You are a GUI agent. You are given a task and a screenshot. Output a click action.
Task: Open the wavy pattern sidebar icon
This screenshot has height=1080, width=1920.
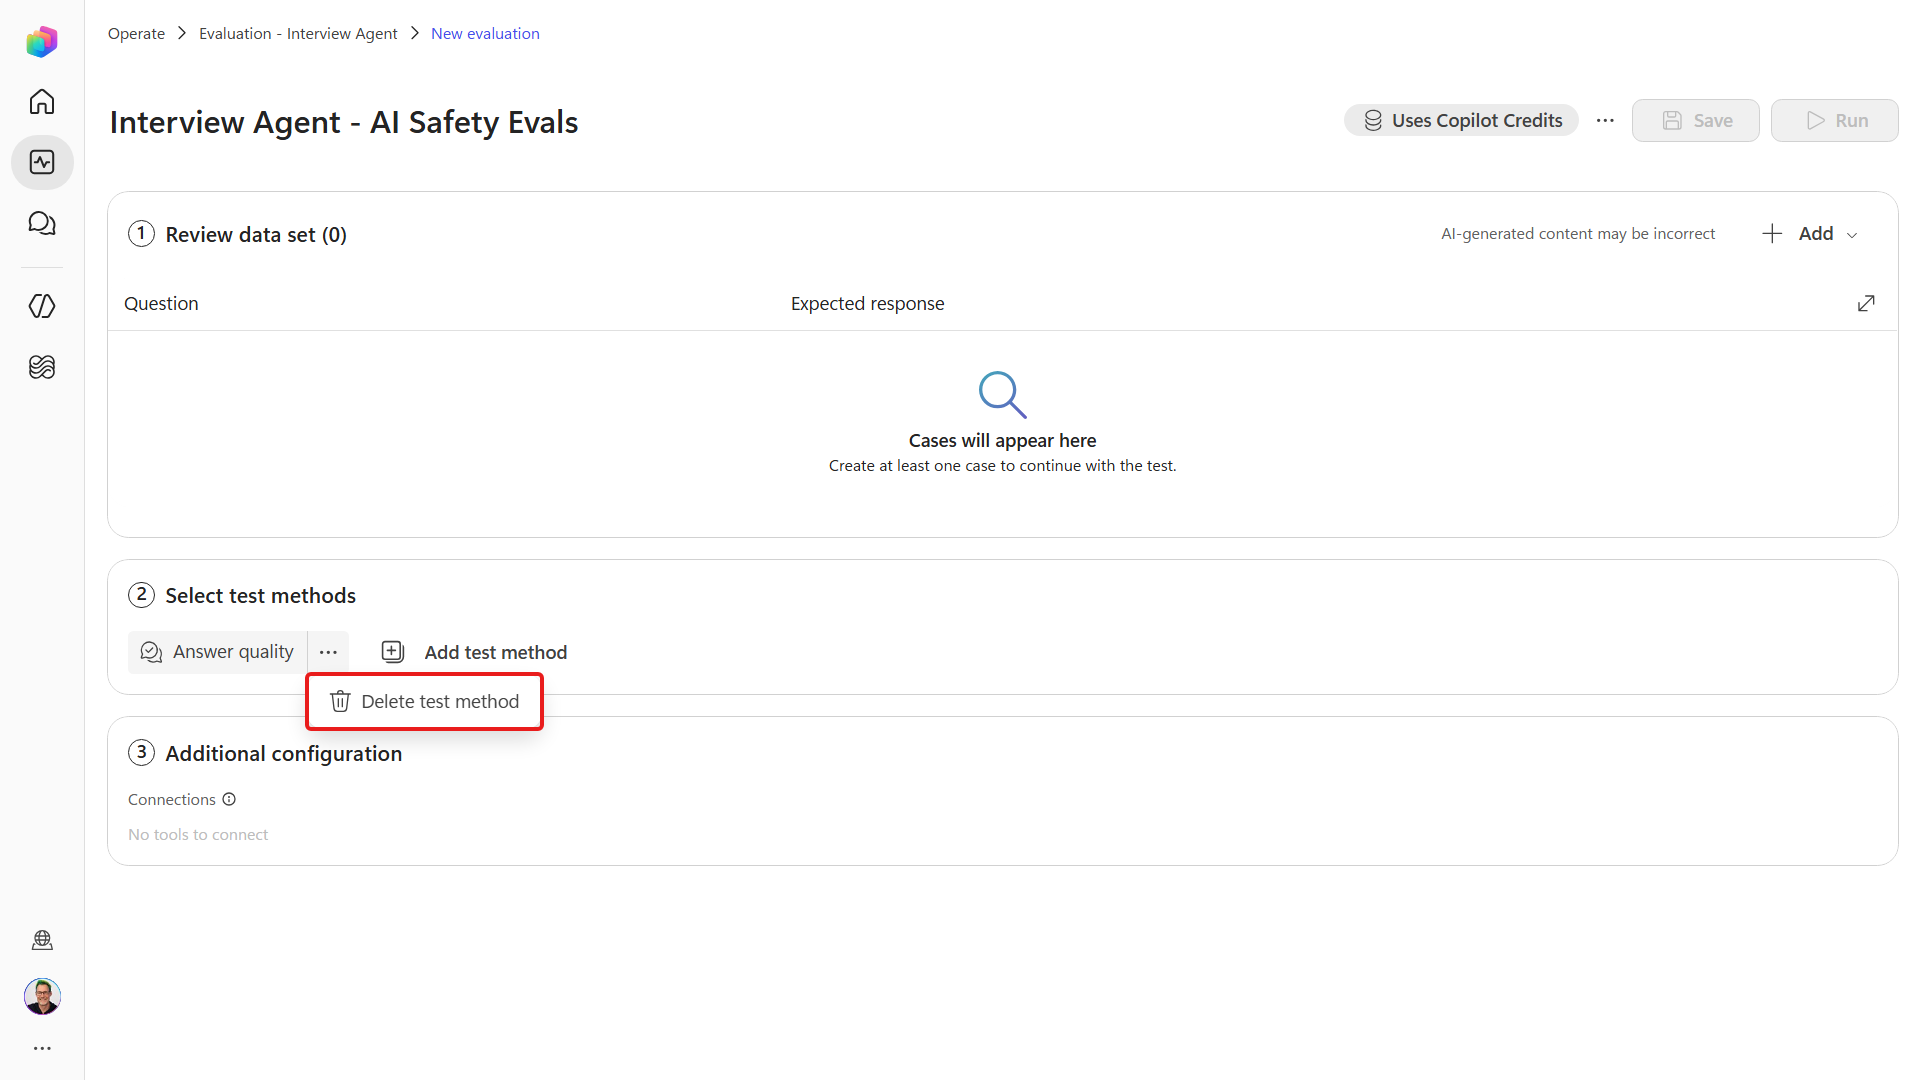tap(42, 367)
